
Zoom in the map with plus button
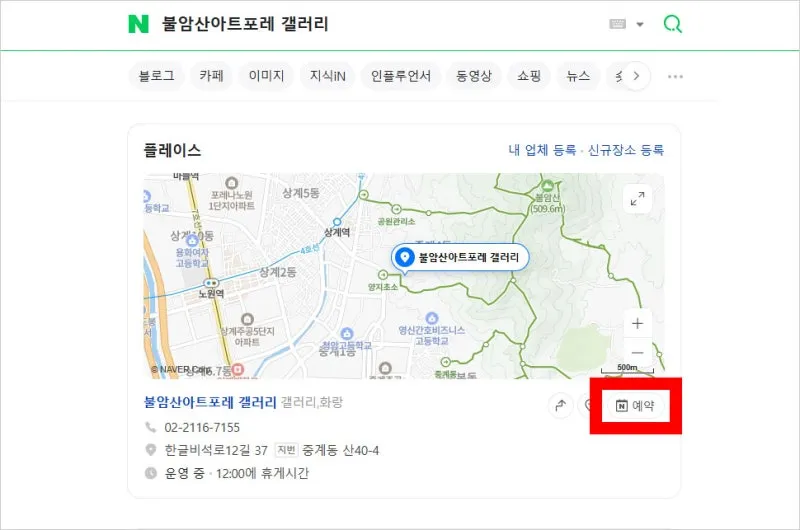tap(637, 323)
